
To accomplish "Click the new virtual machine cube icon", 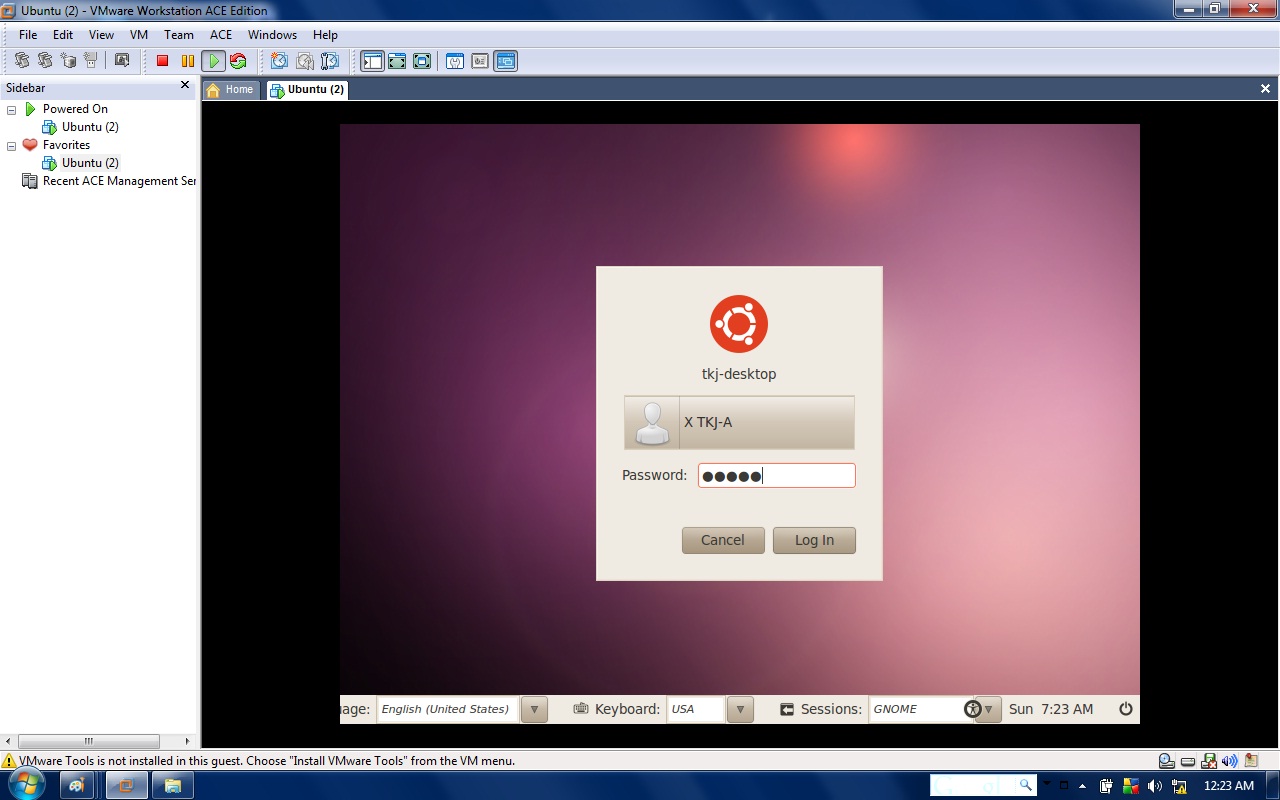I will click(x=68, y=61).
